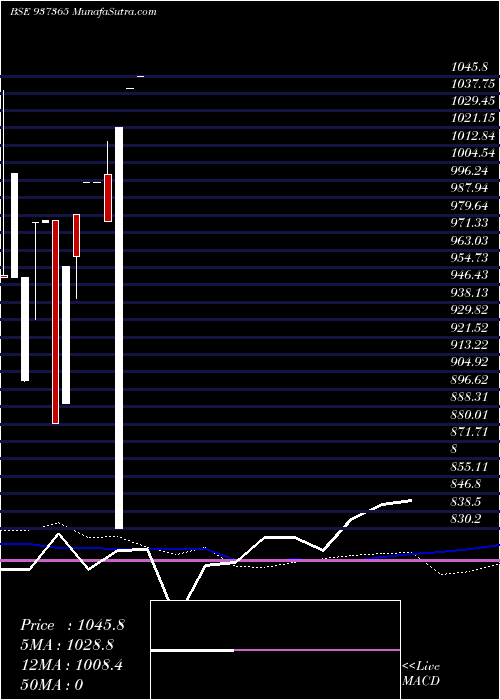
Task: Click the 1021.15 price axis label
Action: click(x=473, y=119)
